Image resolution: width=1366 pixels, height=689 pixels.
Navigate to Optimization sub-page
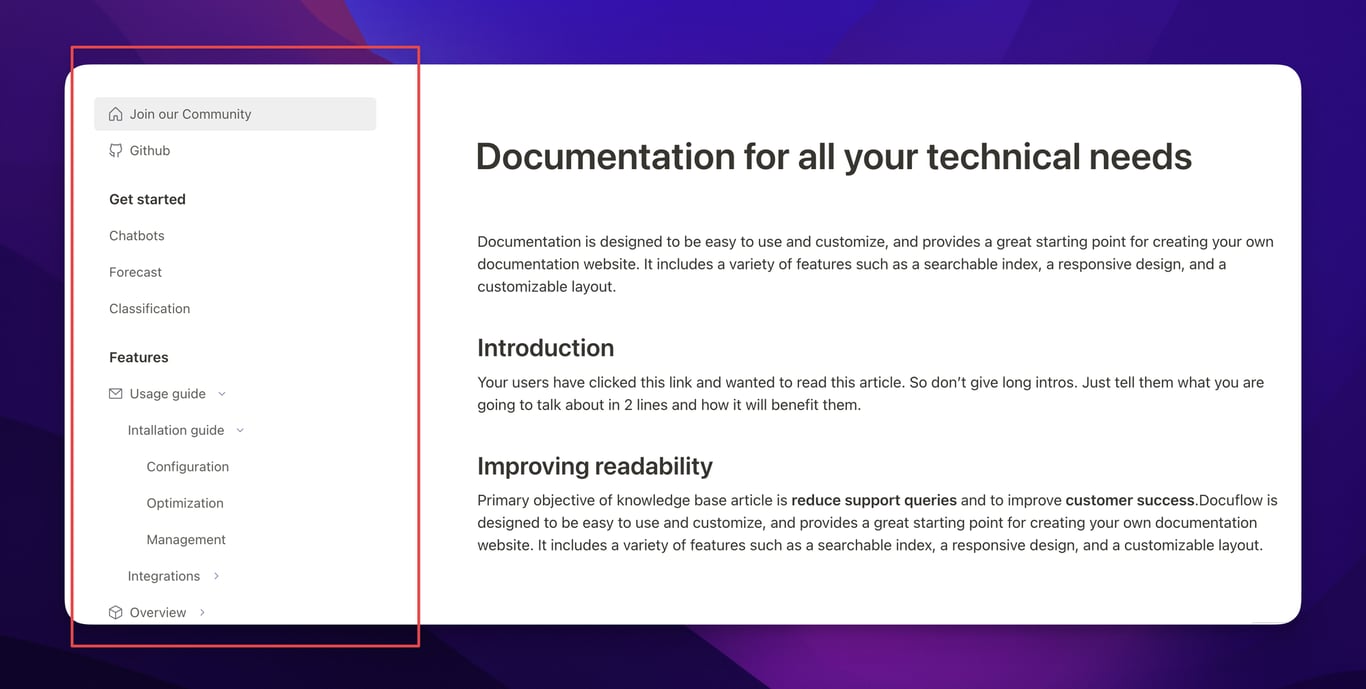point(185,503)
